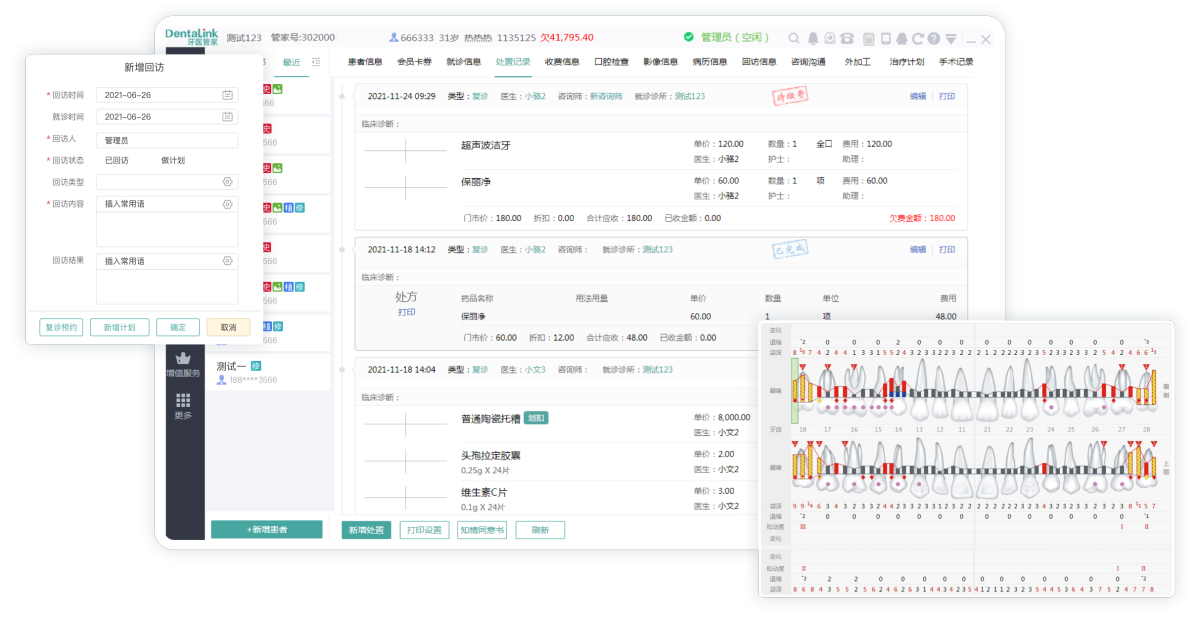Click the DentaLink logo
This screenshot has height=622, width=1200.
(191, 37)
